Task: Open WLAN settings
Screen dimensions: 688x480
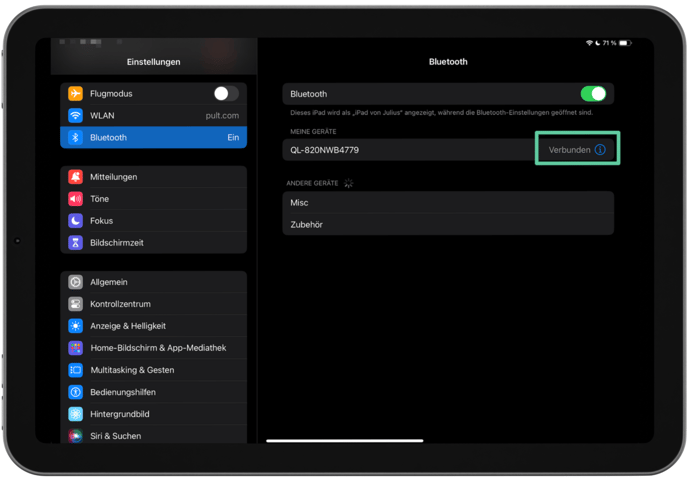Action: pos(154,115)
